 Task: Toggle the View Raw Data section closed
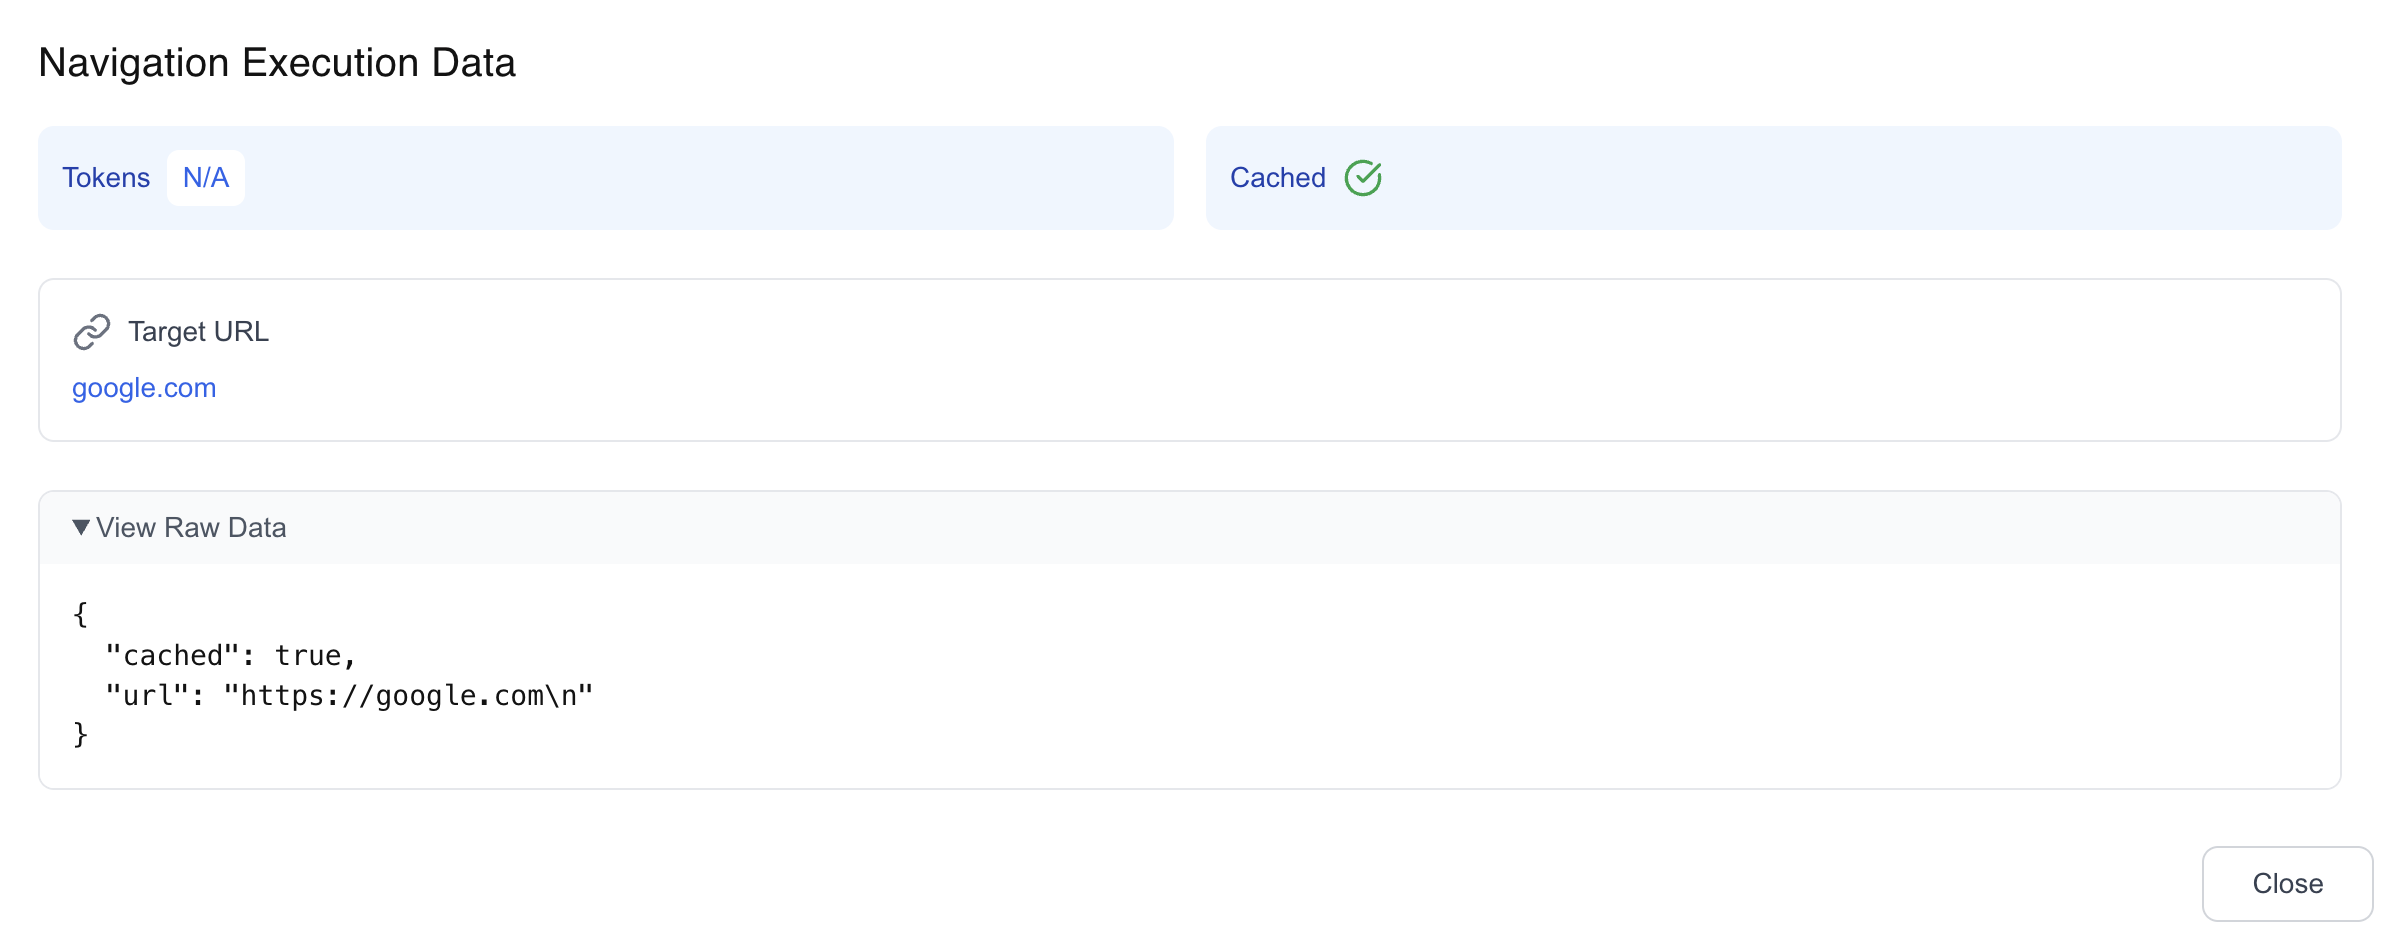(x=190, y=527)
